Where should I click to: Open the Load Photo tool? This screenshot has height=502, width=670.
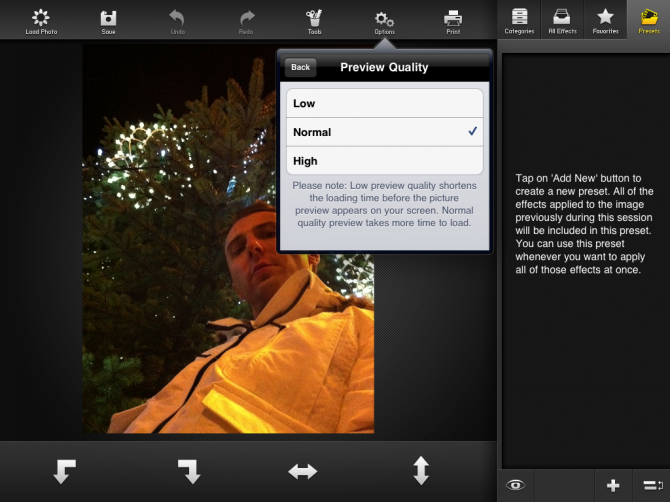coord(41,20)
